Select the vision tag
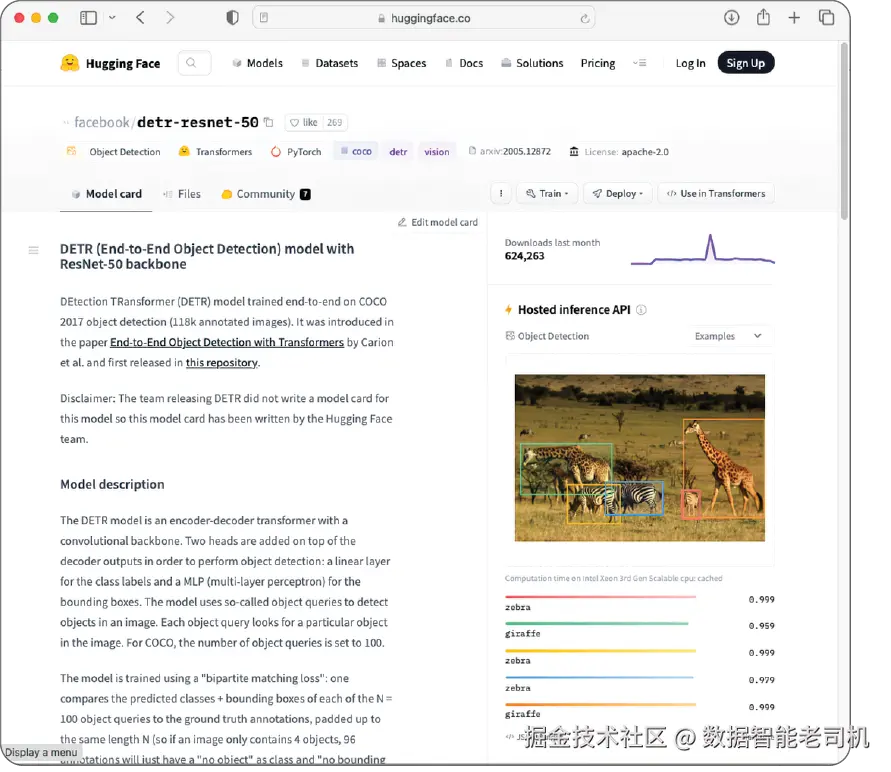This screenshot has width=891, height=772. pos(436,151)
